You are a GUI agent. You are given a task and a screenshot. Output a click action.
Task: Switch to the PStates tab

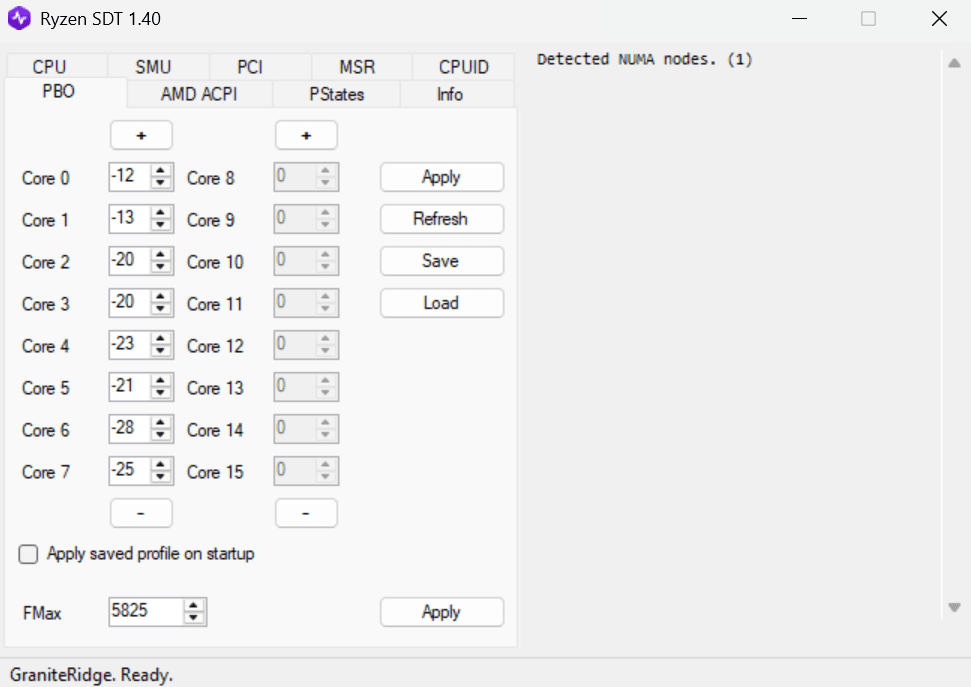pos(336,95)
